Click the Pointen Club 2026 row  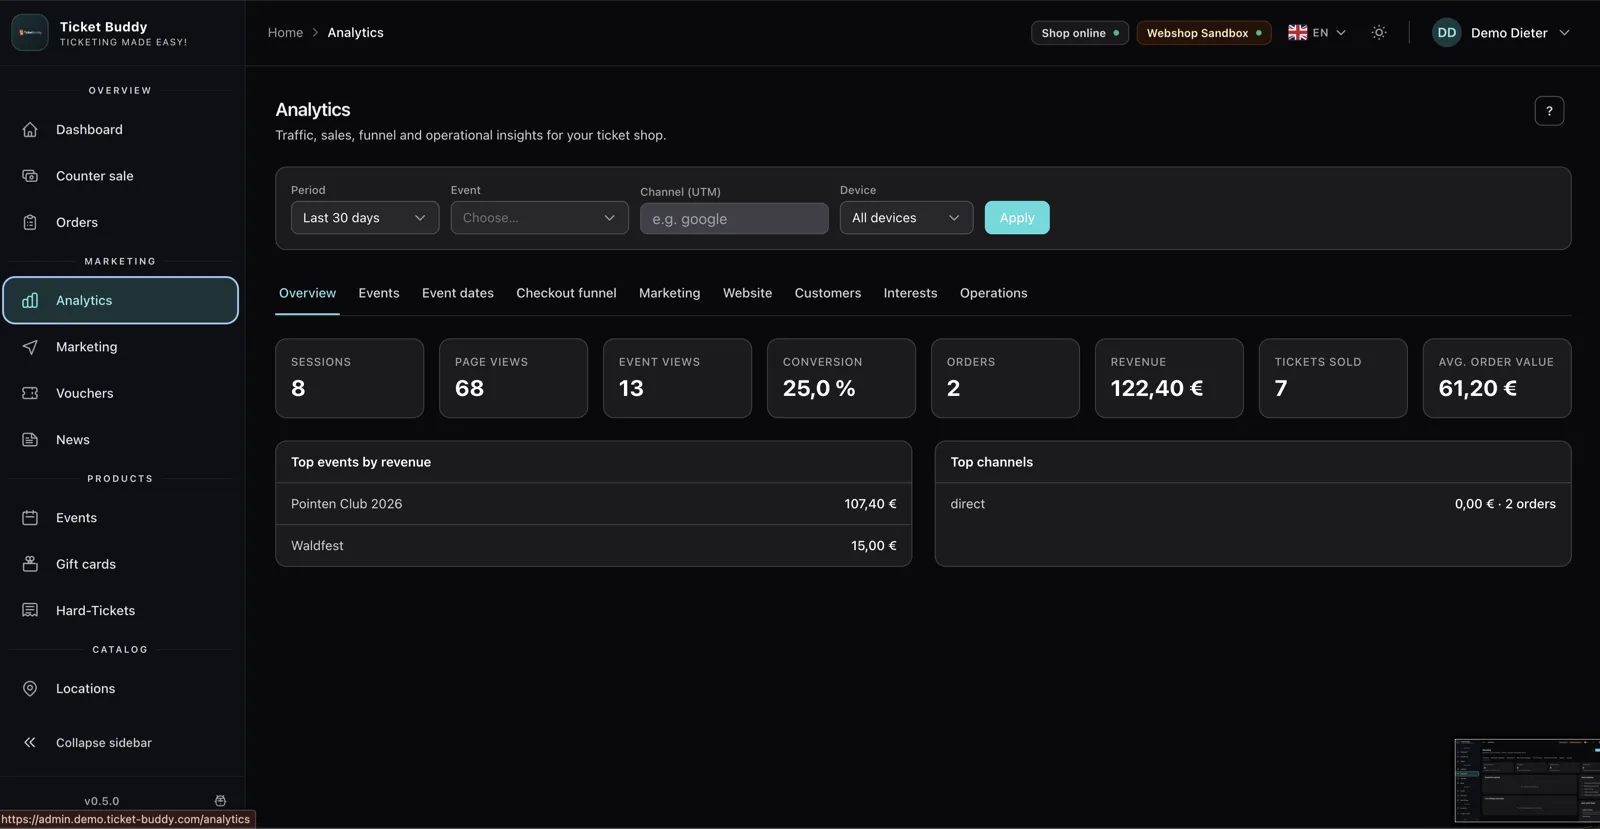pos(594,504)
